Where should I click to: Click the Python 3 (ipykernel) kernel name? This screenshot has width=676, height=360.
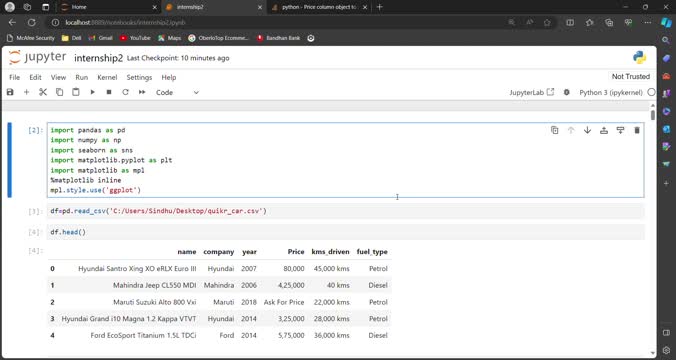[610, 92]
